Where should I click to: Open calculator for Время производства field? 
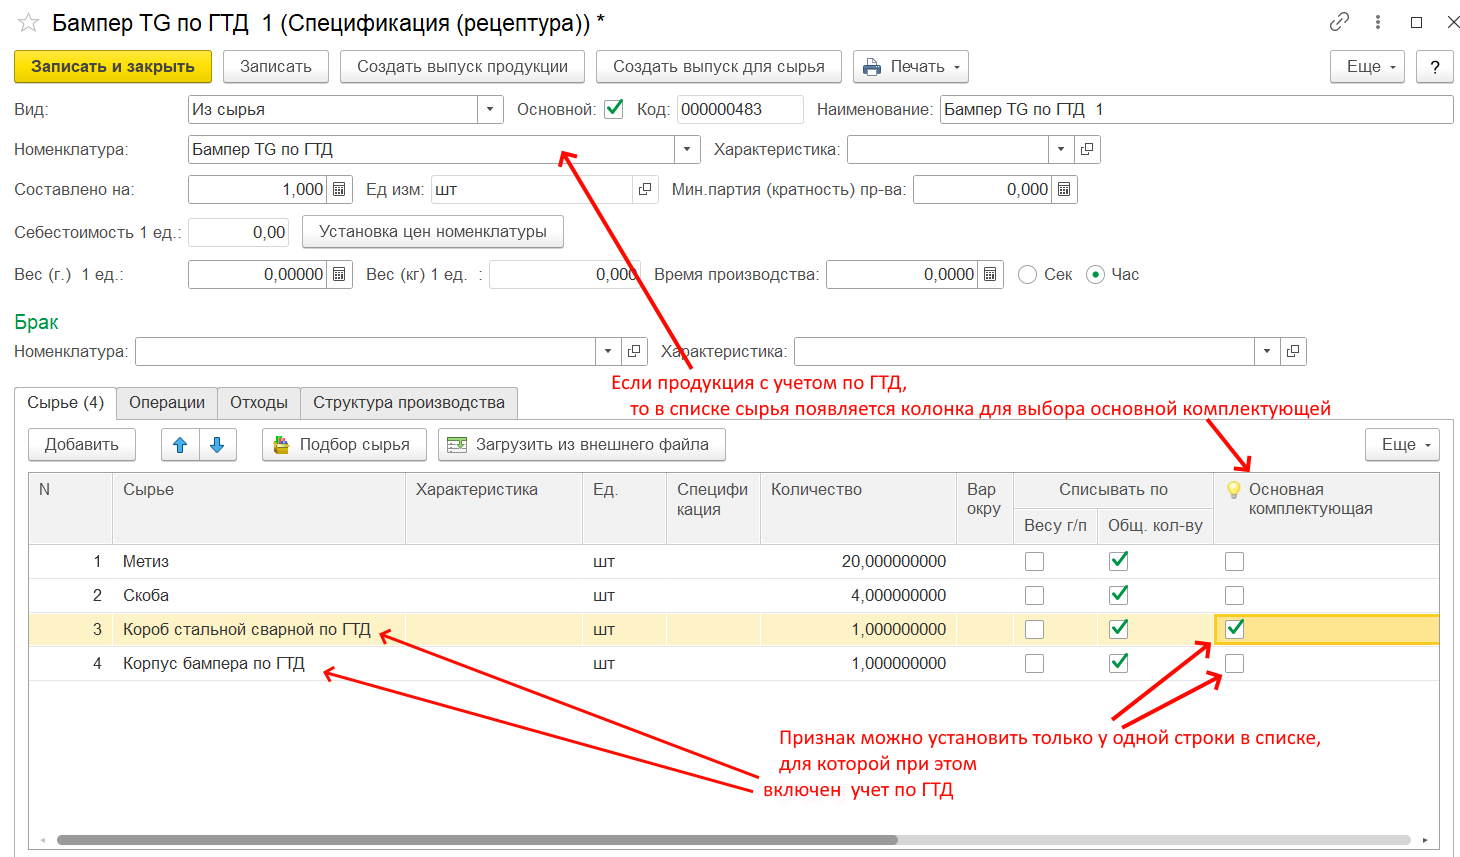click(990, 275)
